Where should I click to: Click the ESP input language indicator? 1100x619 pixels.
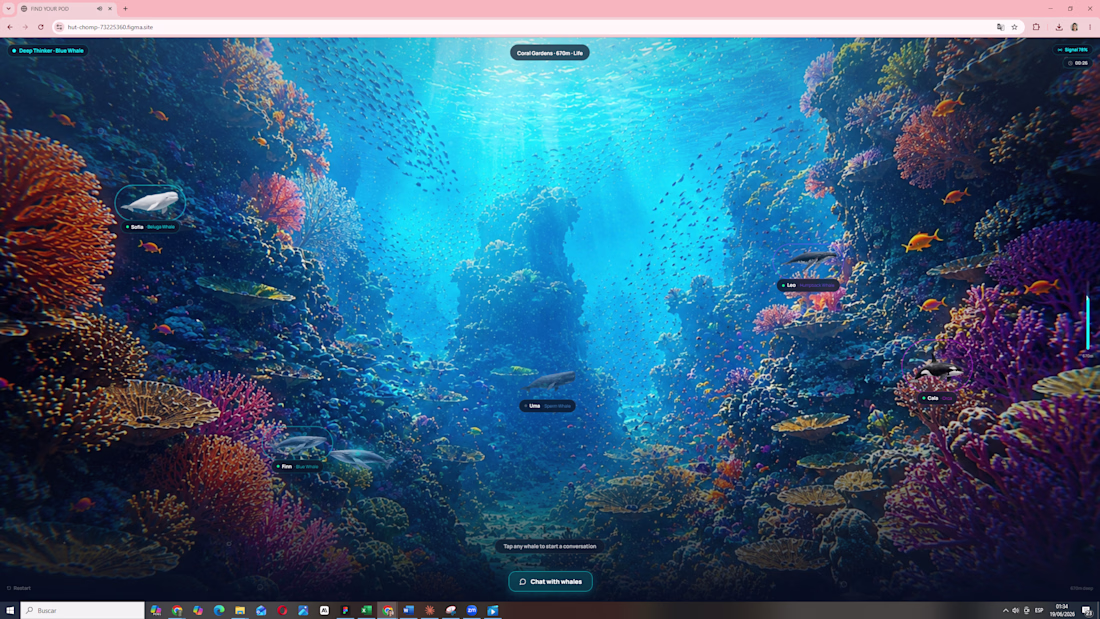tap(1039, 611)
